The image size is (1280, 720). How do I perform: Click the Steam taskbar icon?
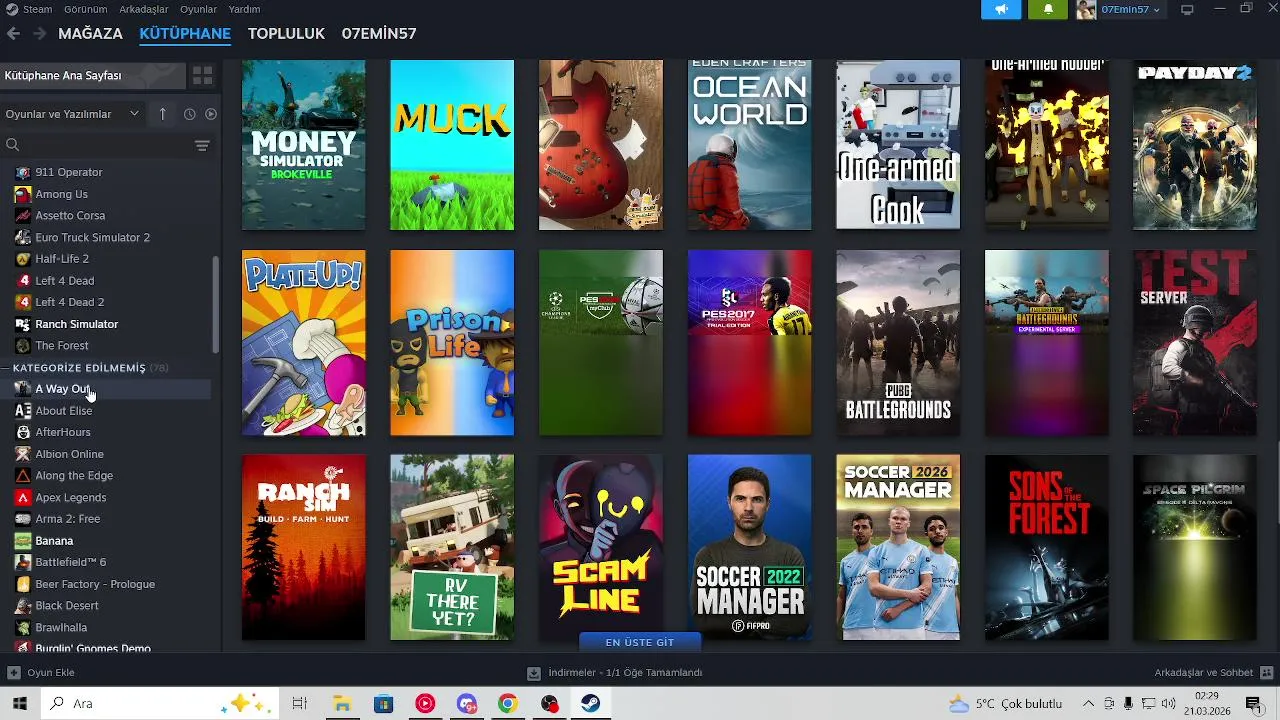pyautogui.click(x=590, y=704)
